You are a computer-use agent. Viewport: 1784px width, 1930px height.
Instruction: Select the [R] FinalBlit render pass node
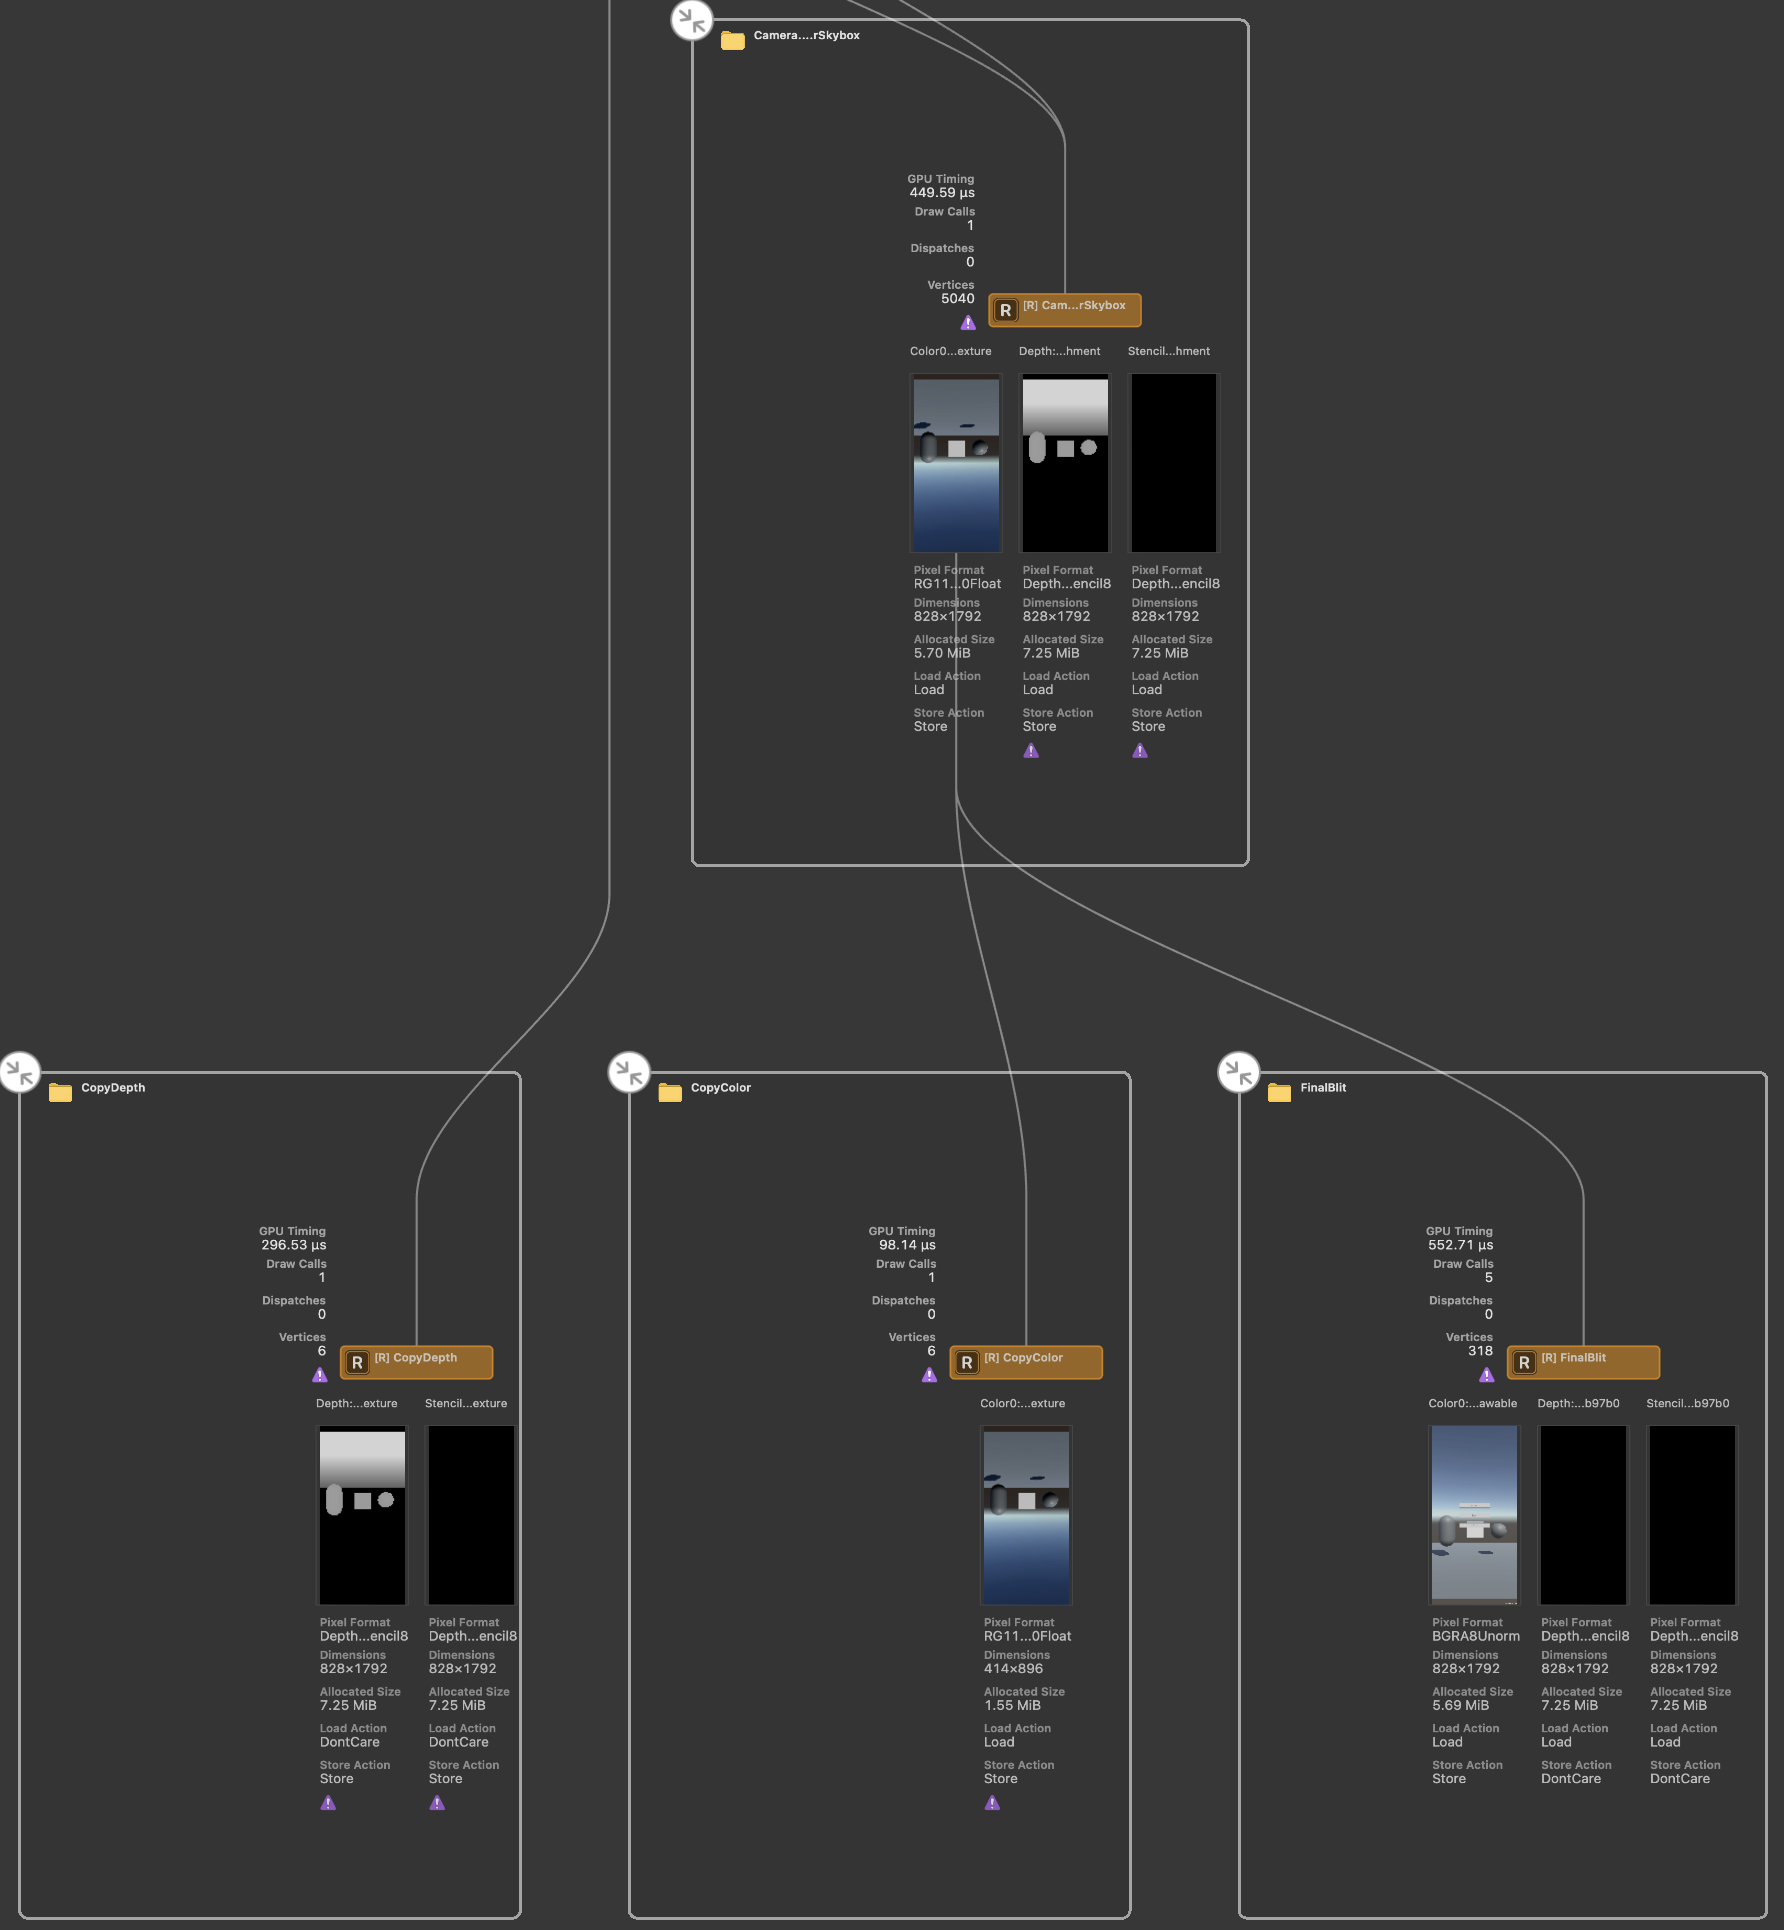tap(1582, 1362)
